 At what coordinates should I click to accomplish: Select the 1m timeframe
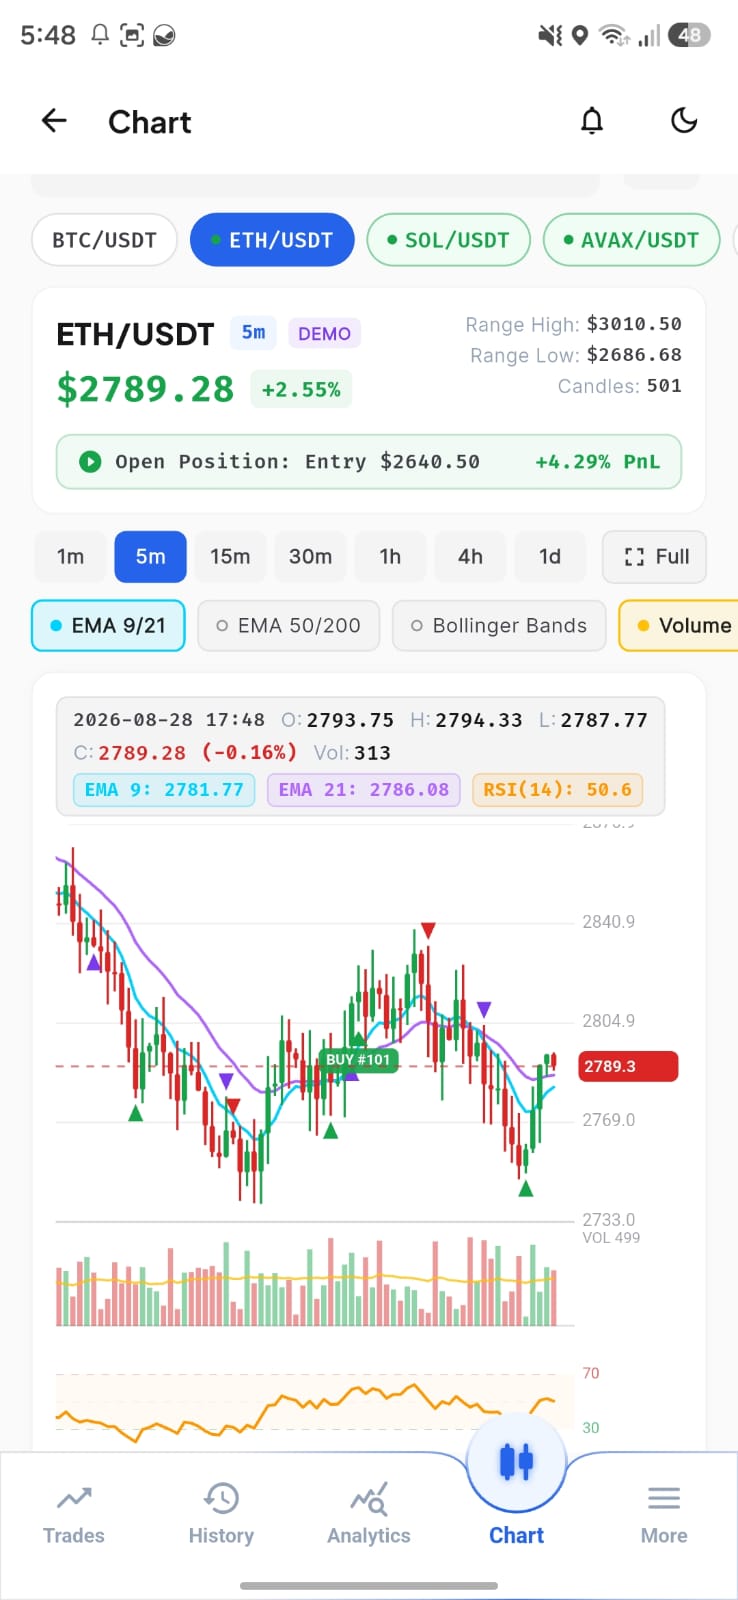point(70,557)
